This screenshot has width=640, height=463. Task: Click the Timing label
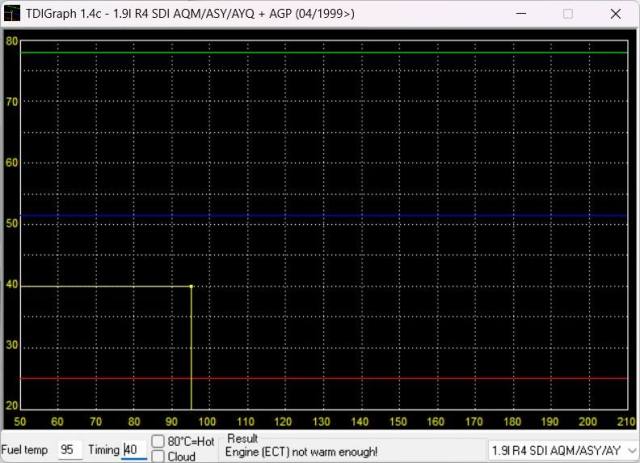point(102,450)
